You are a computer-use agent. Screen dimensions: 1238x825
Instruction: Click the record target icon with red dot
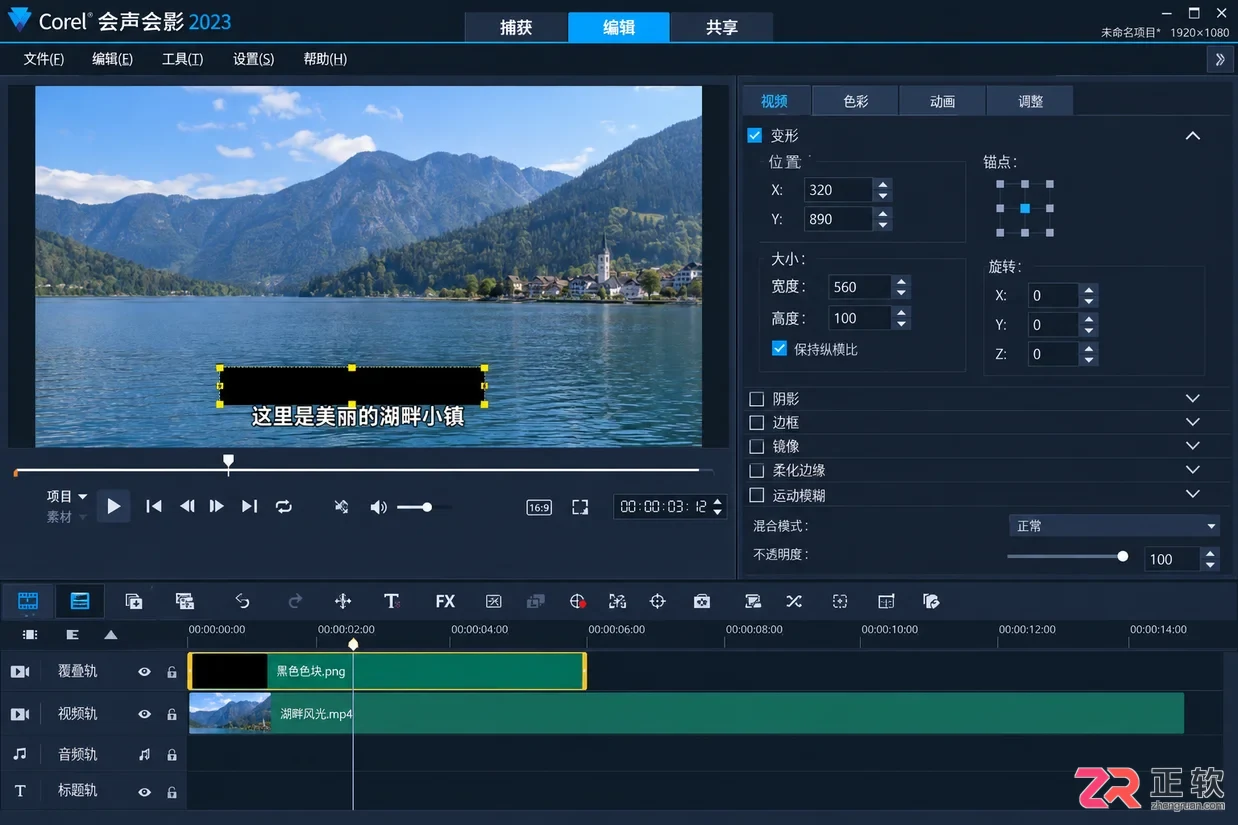coord(578,601)
